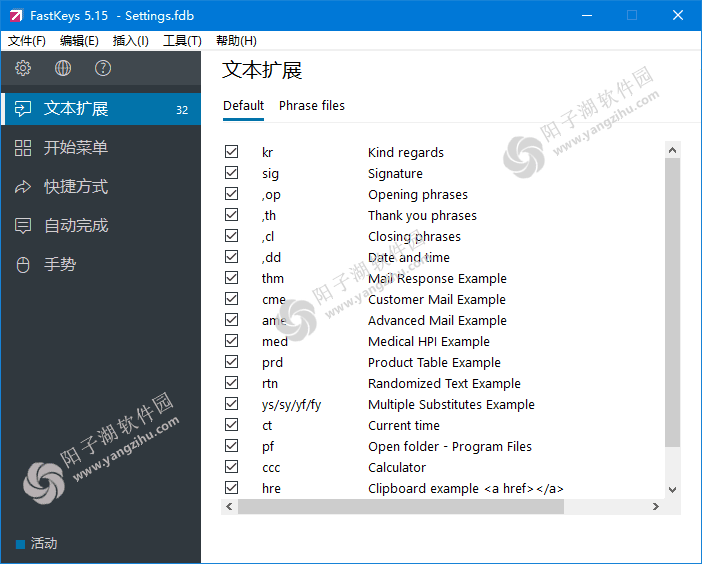Viewport: 702px width, 564px height.
Task: Open the 帮助(H) menu
Action: 236,41
